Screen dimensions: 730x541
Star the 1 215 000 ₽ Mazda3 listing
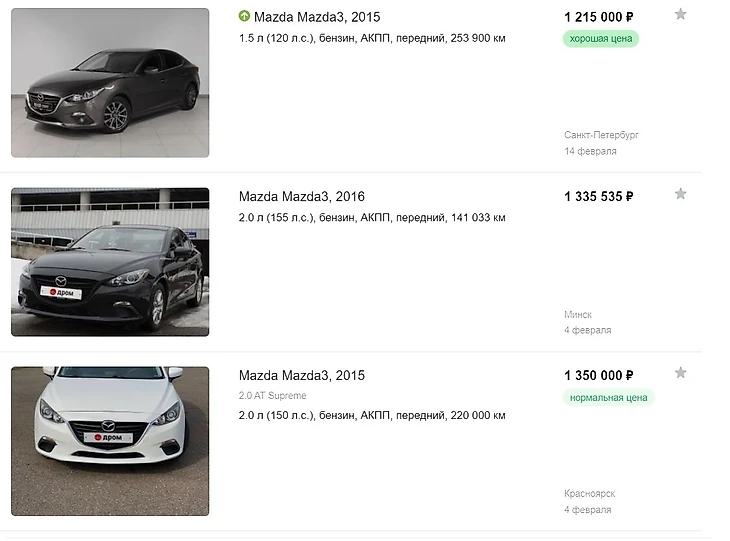click(x=680, y=14)
